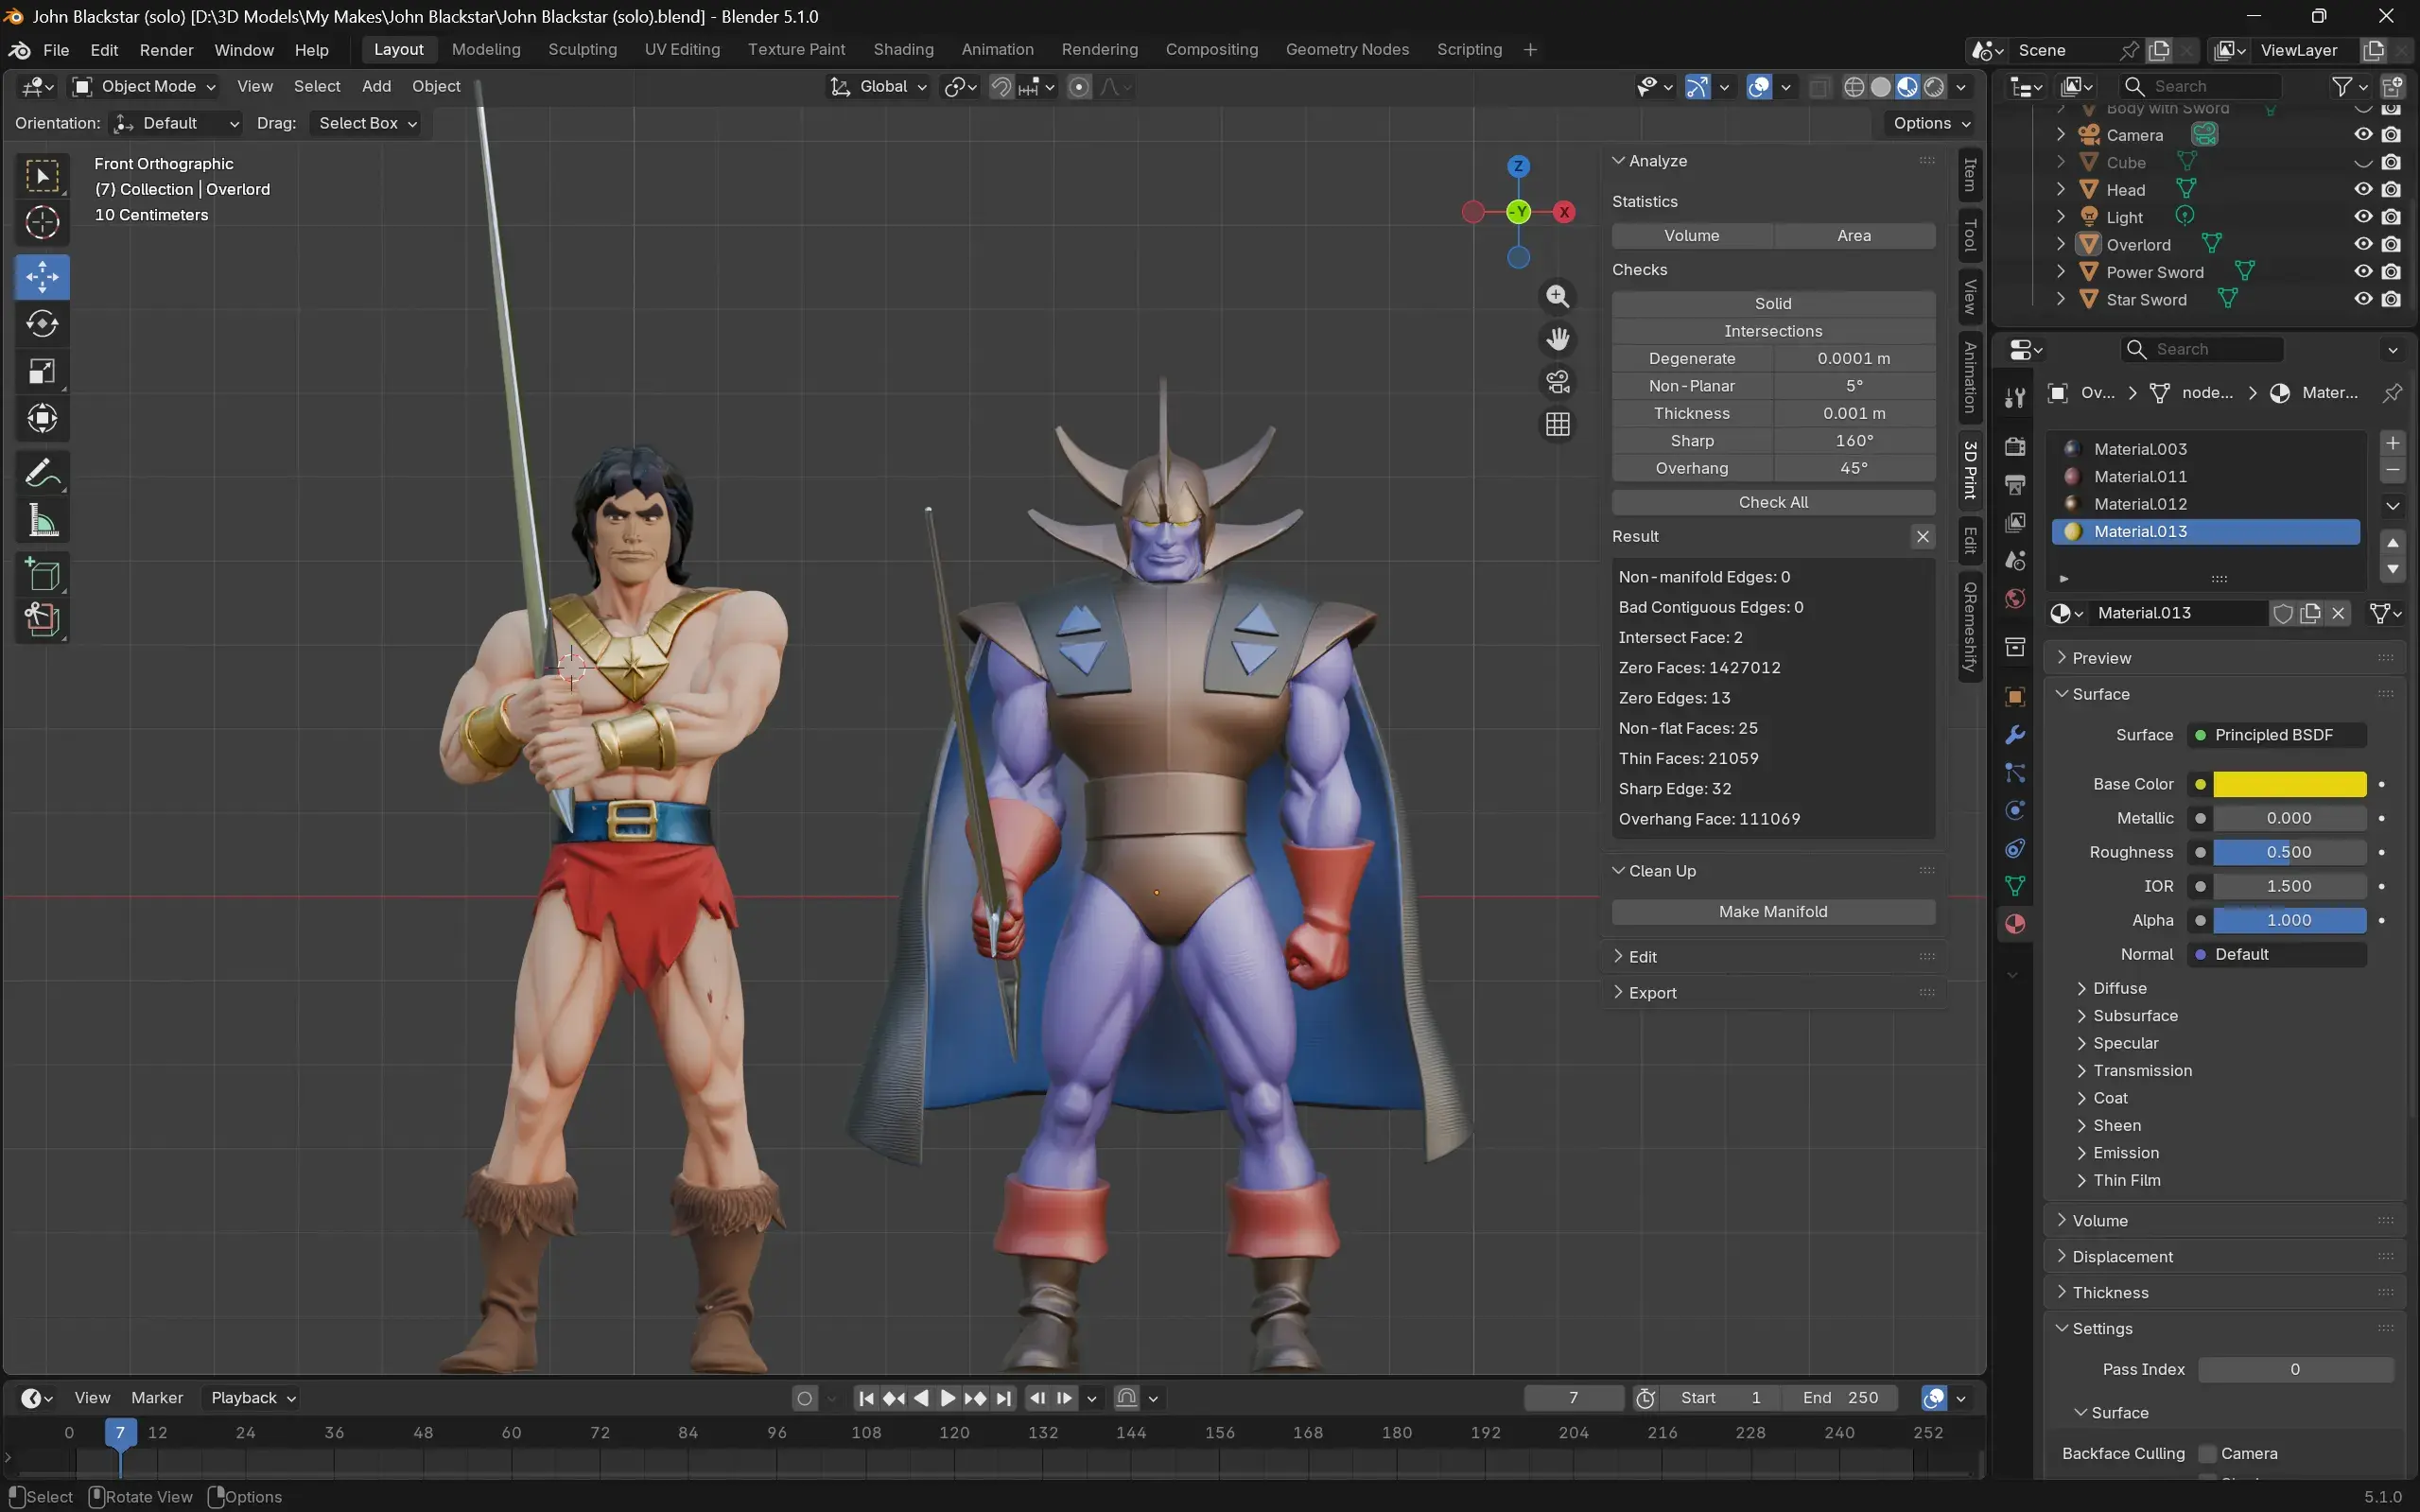Open the Object Data properties tab icon
Screen dimensions: 2420x1512
[x=2015, y=886]
